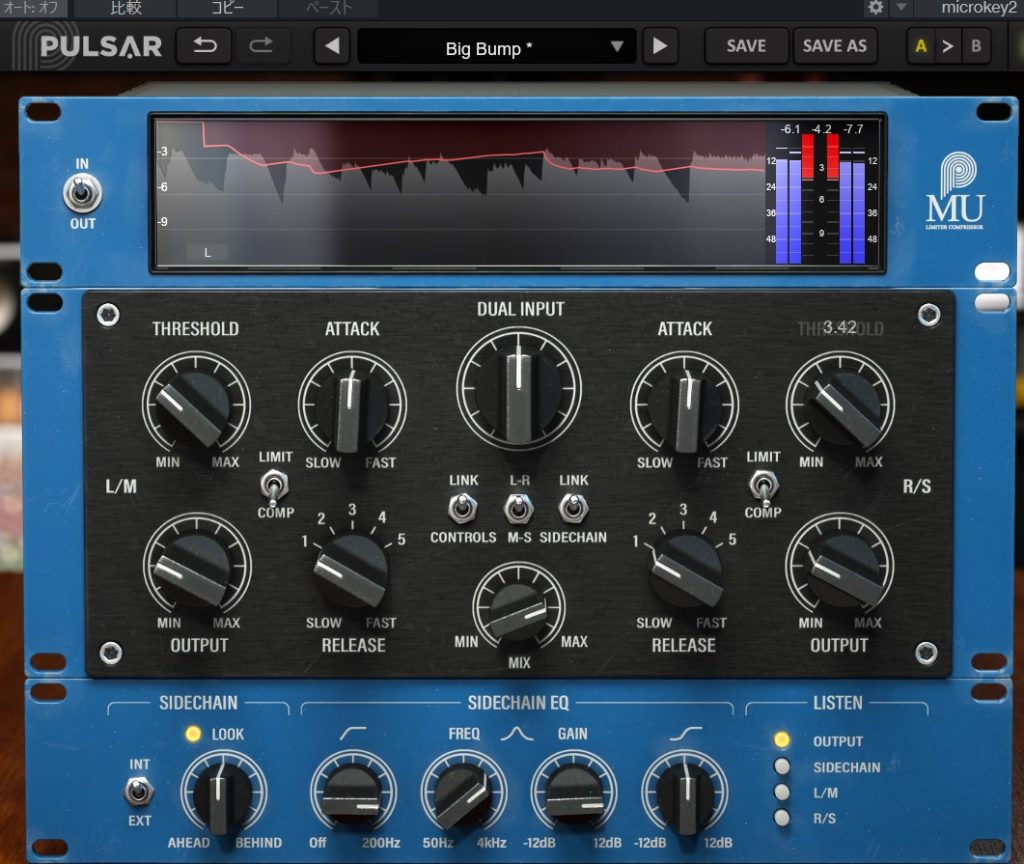Go to the next preset
1024x864 pixels.
[657, 47]
